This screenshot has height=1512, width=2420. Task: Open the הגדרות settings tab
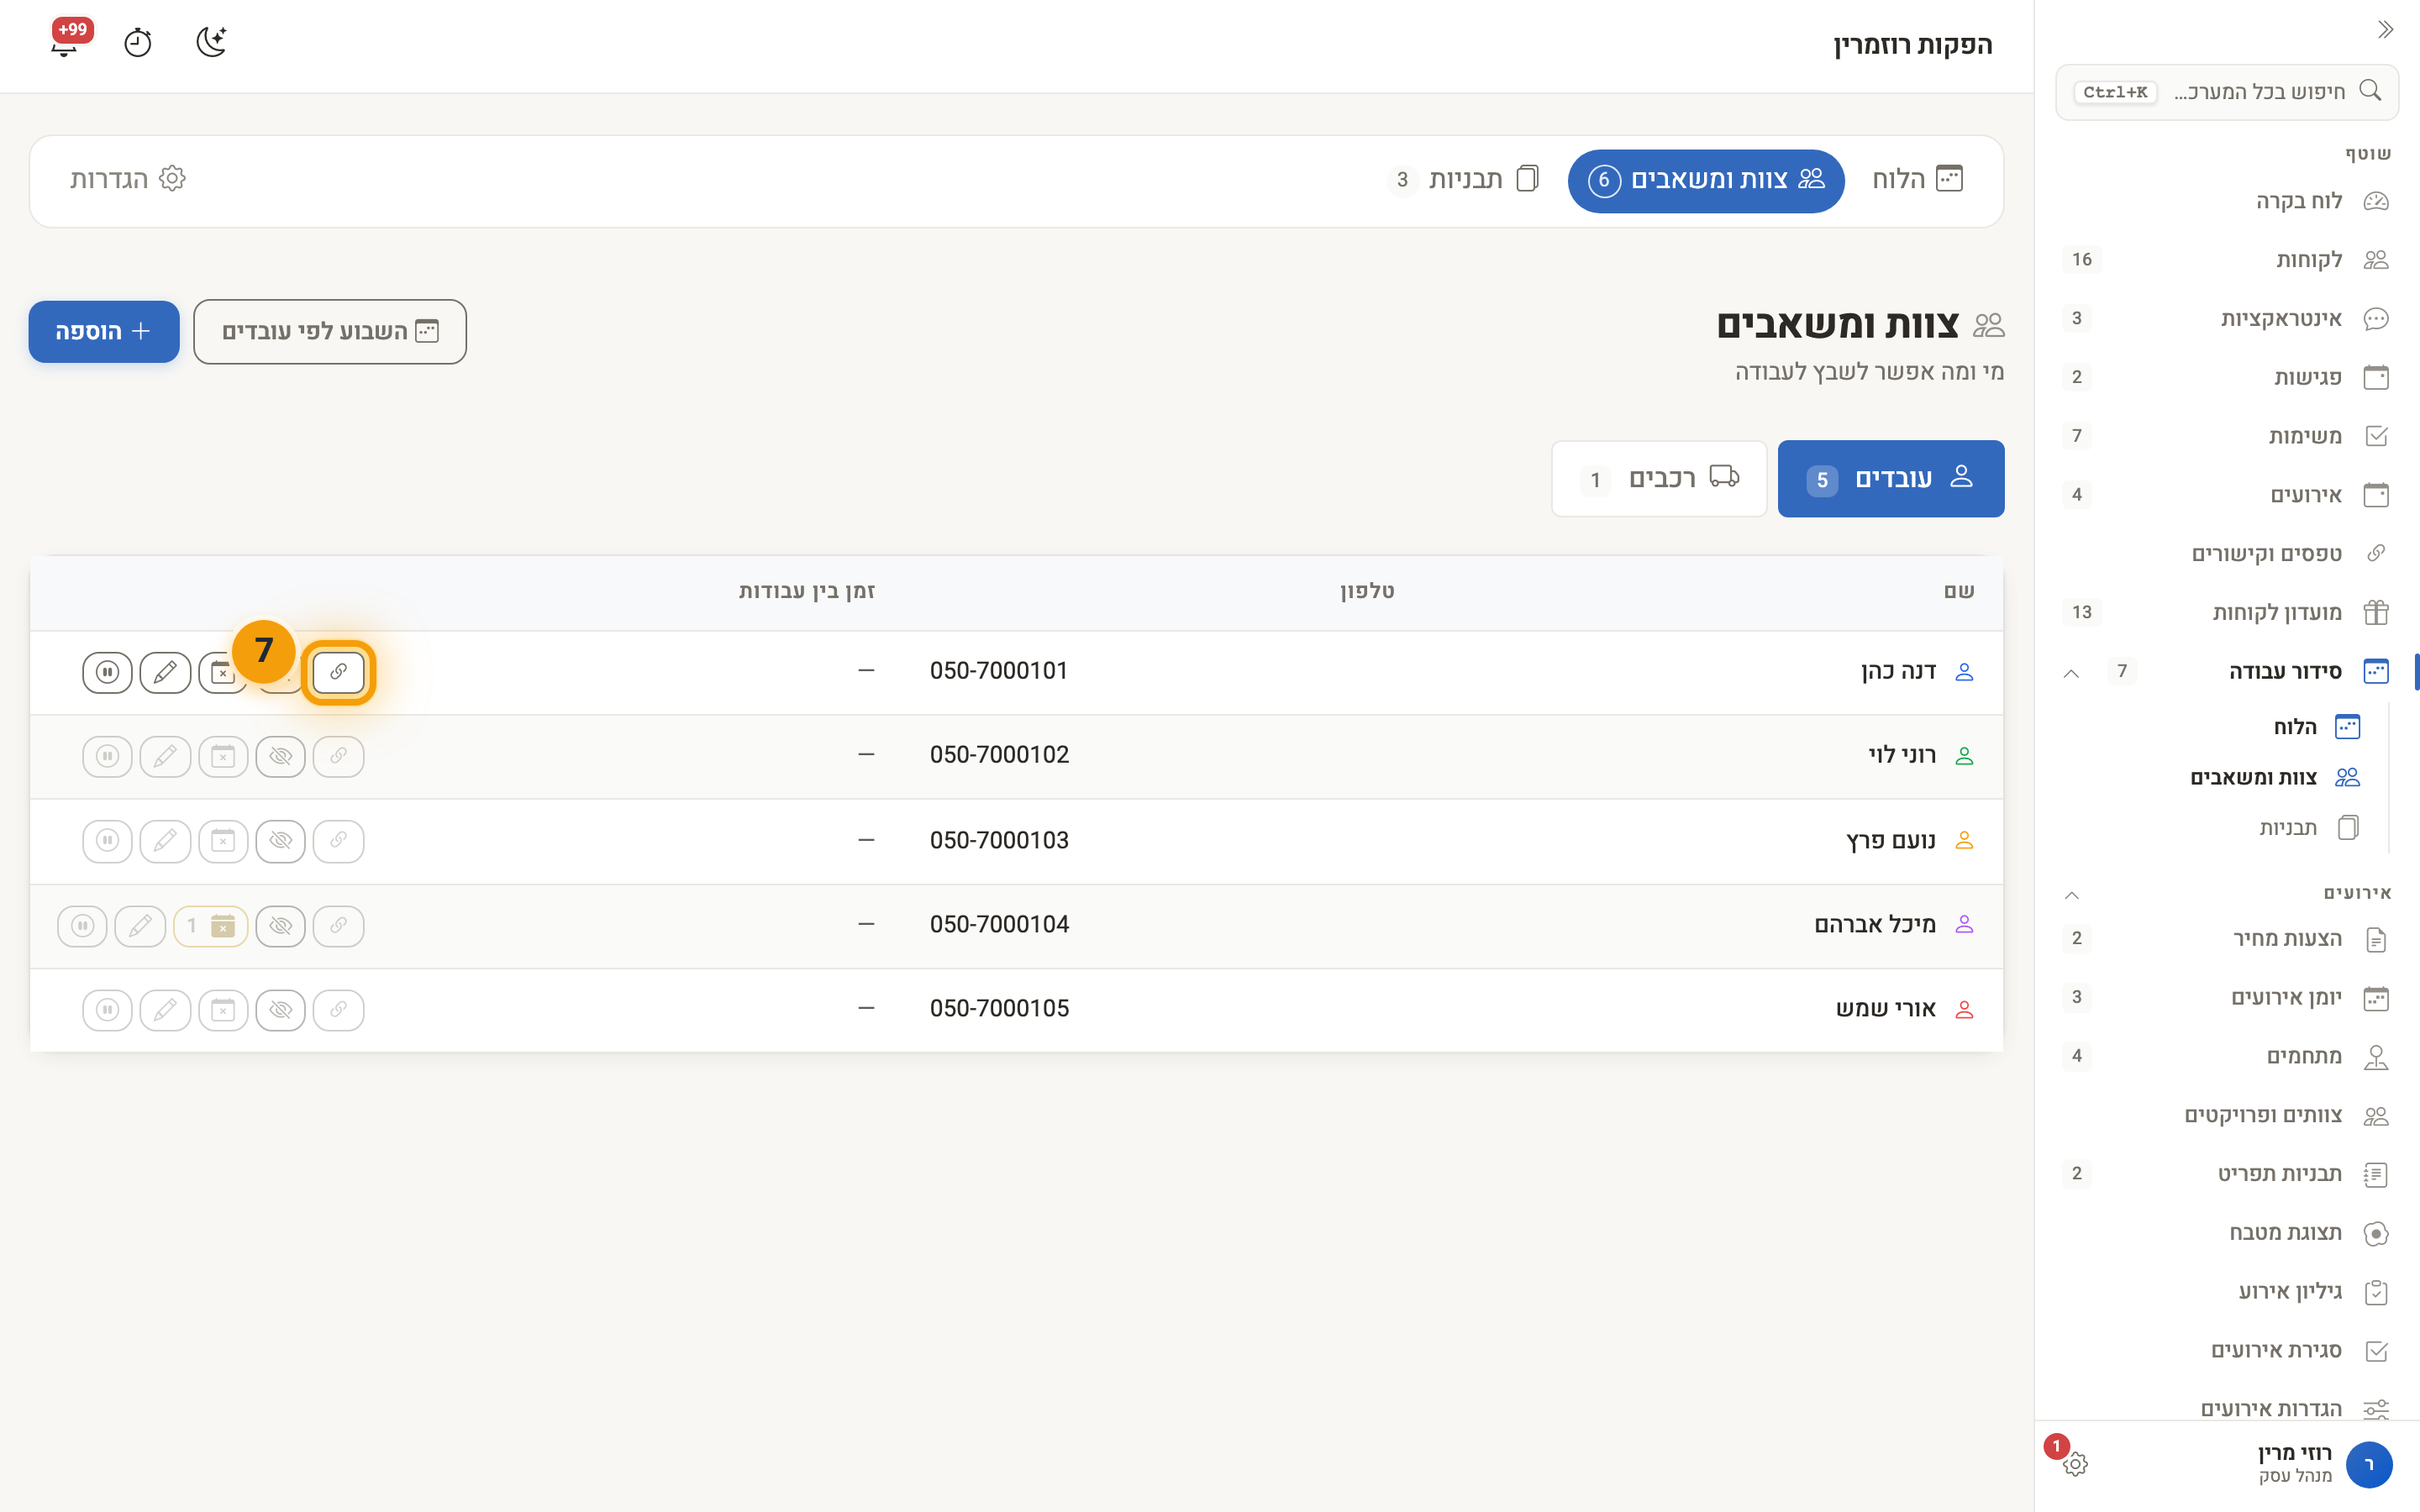coord(128,179)
